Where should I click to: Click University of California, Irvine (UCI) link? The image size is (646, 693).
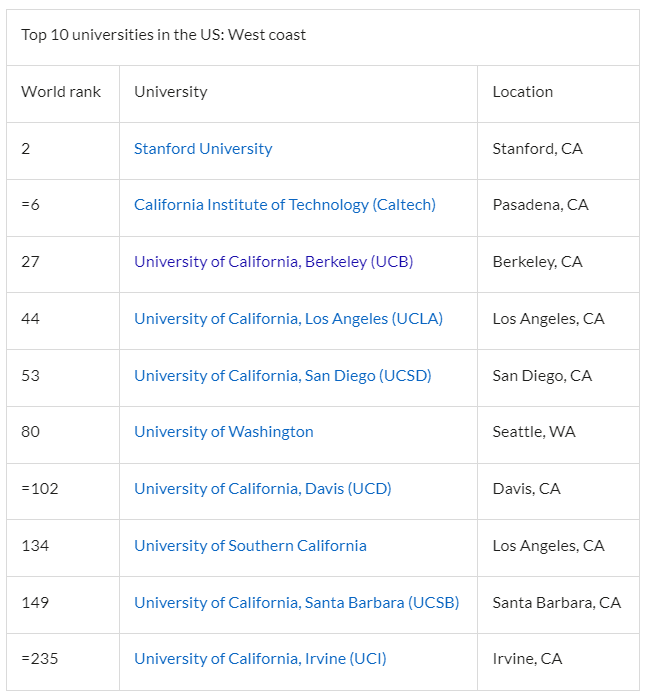pos(260,659)
